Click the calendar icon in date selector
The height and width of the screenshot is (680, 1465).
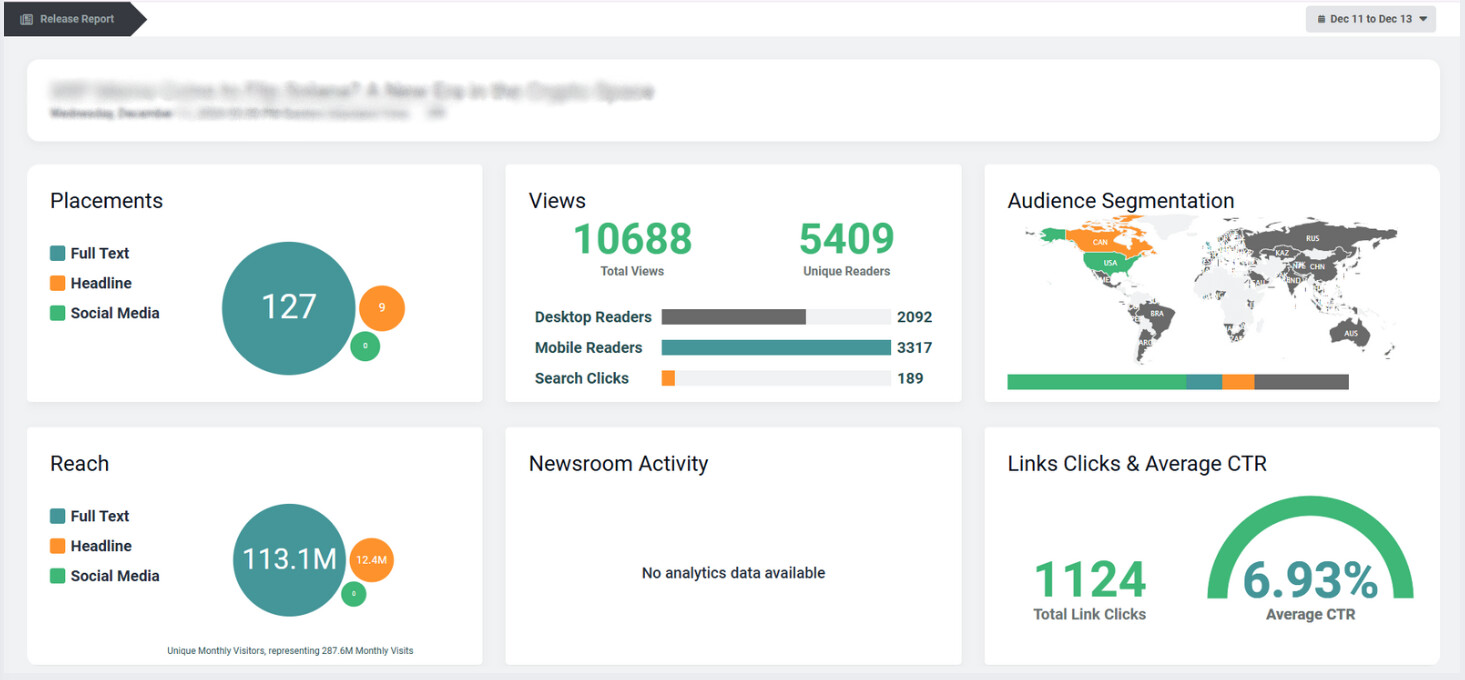point(1321,19)
